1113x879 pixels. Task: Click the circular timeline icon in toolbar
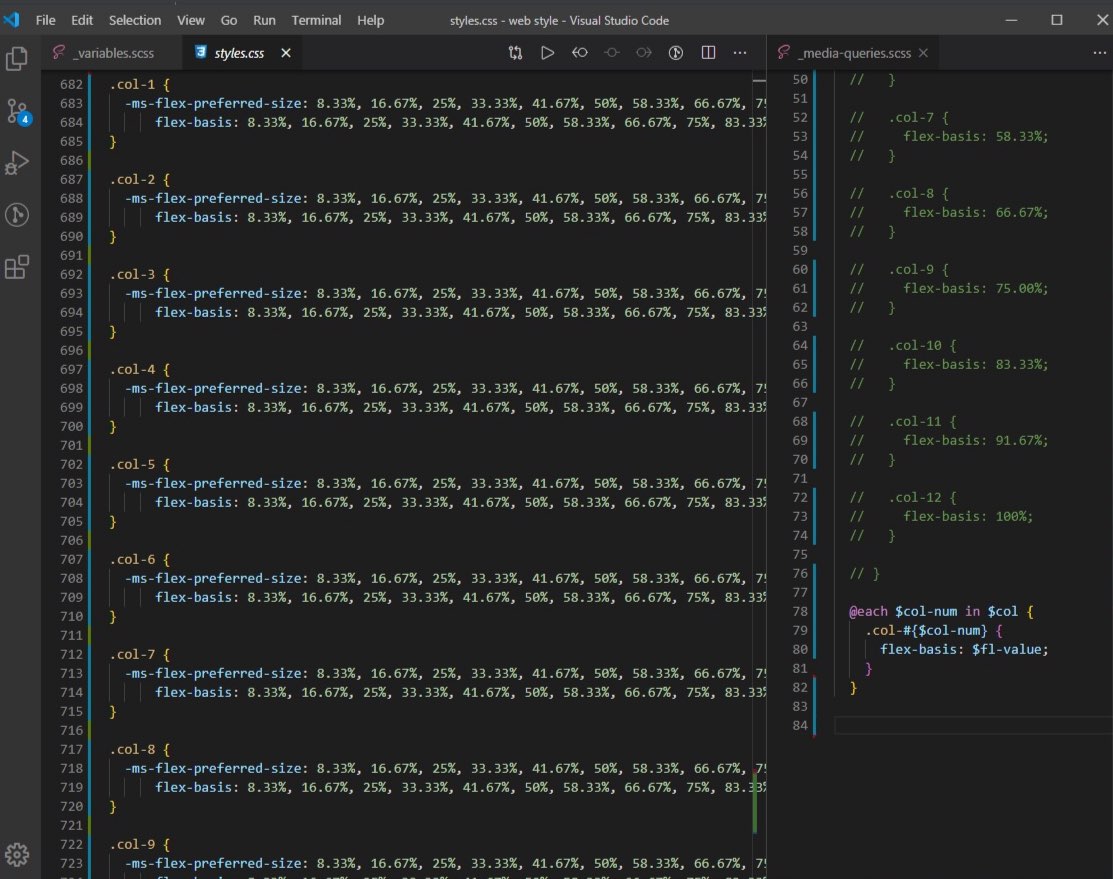point(676,53)
